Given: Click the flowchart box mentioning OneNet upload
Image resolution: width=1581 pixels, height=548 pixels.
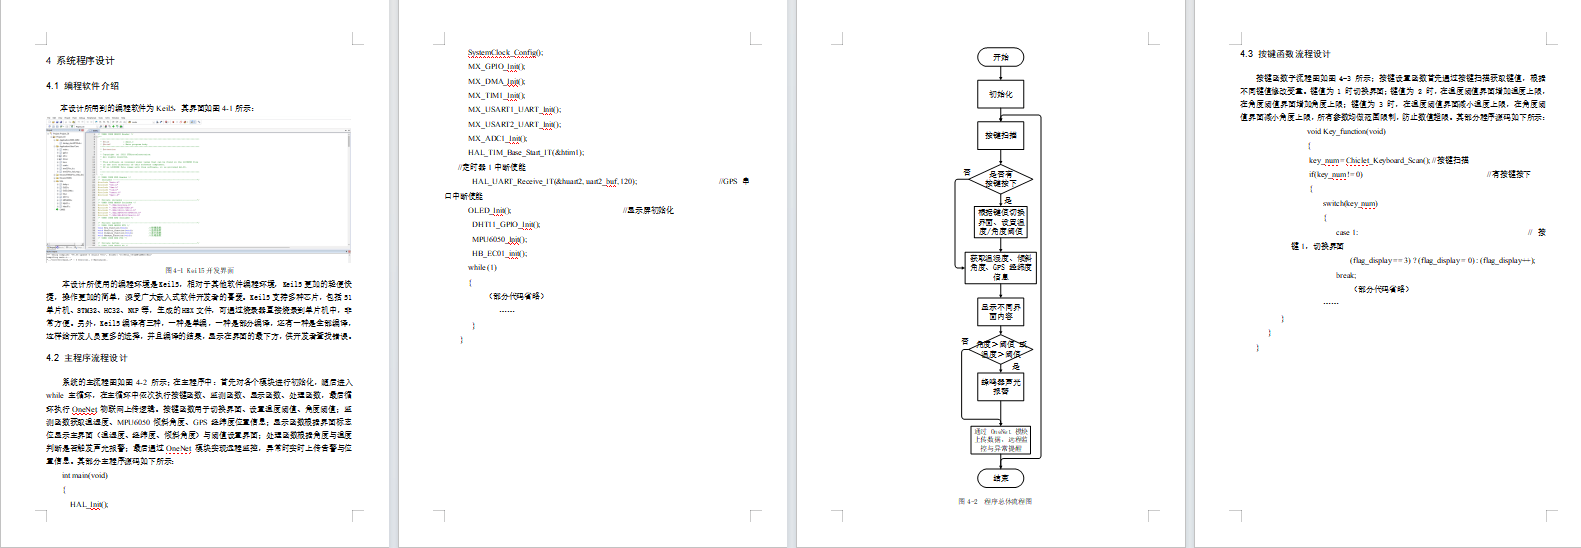Looking at the screenshot, I should coord(1000,441).
